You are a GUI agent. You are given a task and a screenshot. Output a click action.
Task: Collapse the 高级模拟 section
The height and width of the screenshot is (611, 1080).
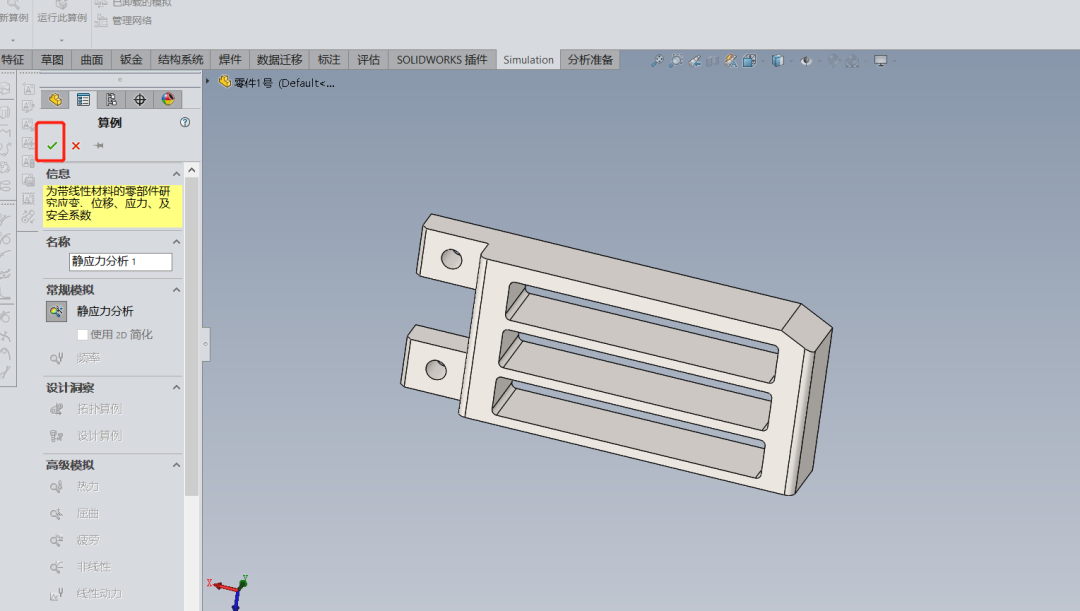(x=177, y=466)
